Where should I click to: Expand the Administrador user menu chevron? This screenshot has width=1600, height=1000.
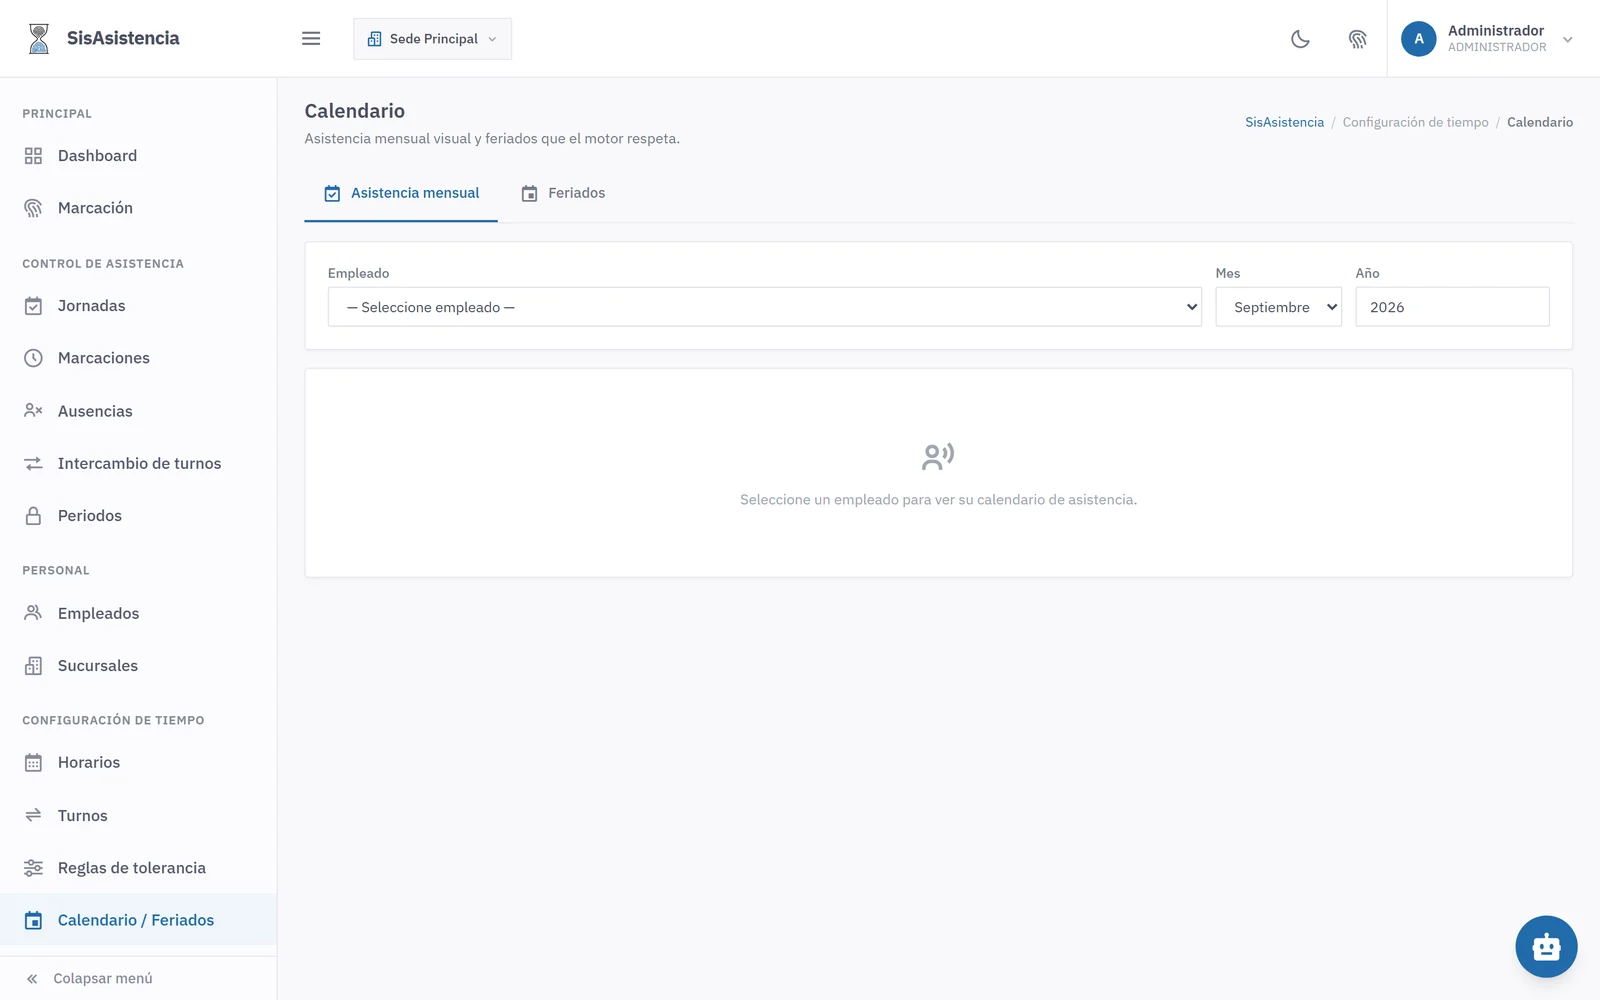tap(1567, 40)
